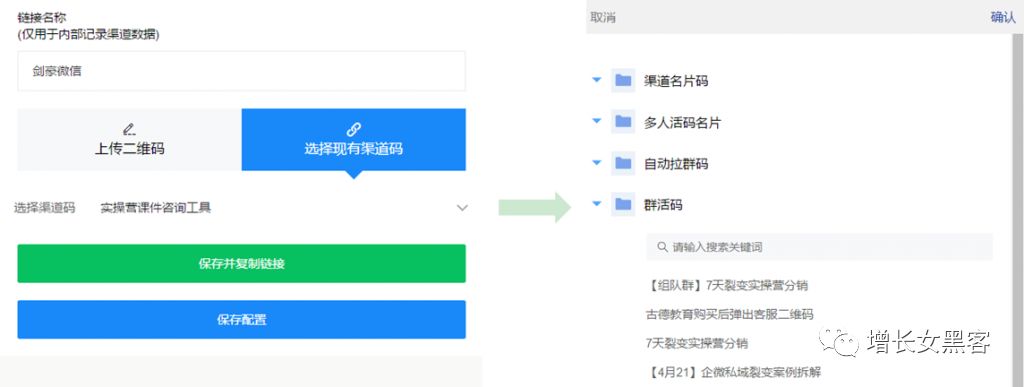Click the 实操营课件咨询工具 selected value
Viewport: 1024px width, 387px height.
click(x=155, y=208)
